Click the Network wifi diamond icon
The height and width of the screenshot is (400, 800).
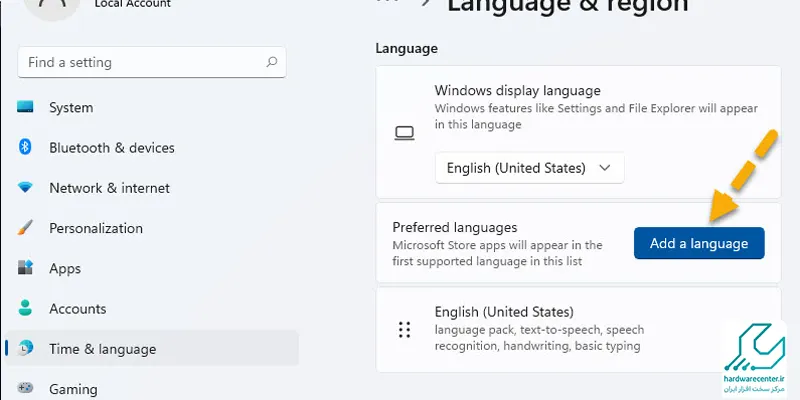(25, 187)
